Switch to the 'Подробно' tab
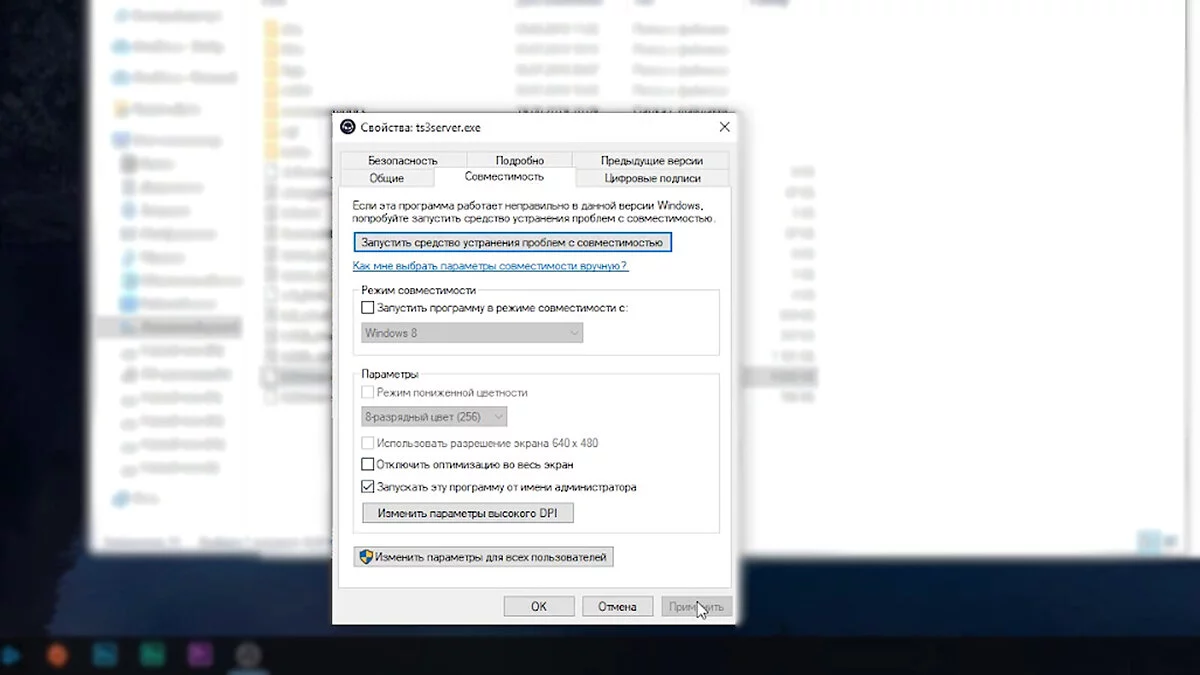Image resolution: width=1200 pixels, height=675 pixels. coord(519,160)
